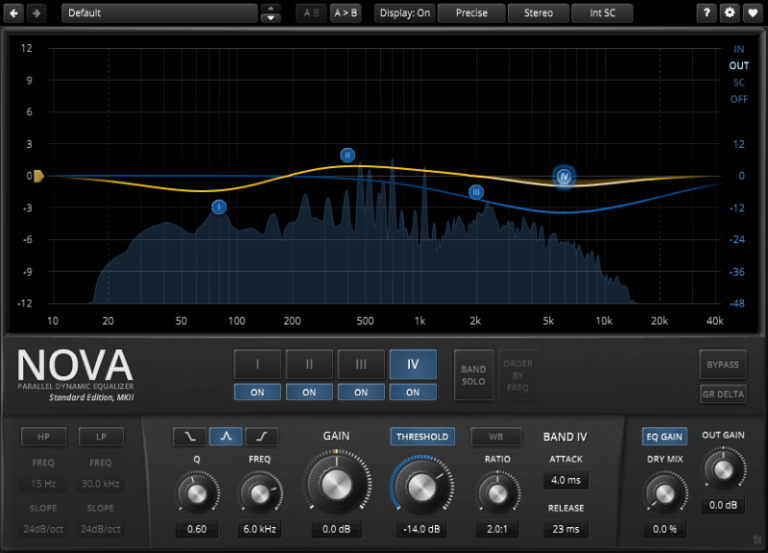The height and width of the screenshot is (553, 768).
Task: Select the high shelf filter shape icon
Action: click(x=261, y=436)
